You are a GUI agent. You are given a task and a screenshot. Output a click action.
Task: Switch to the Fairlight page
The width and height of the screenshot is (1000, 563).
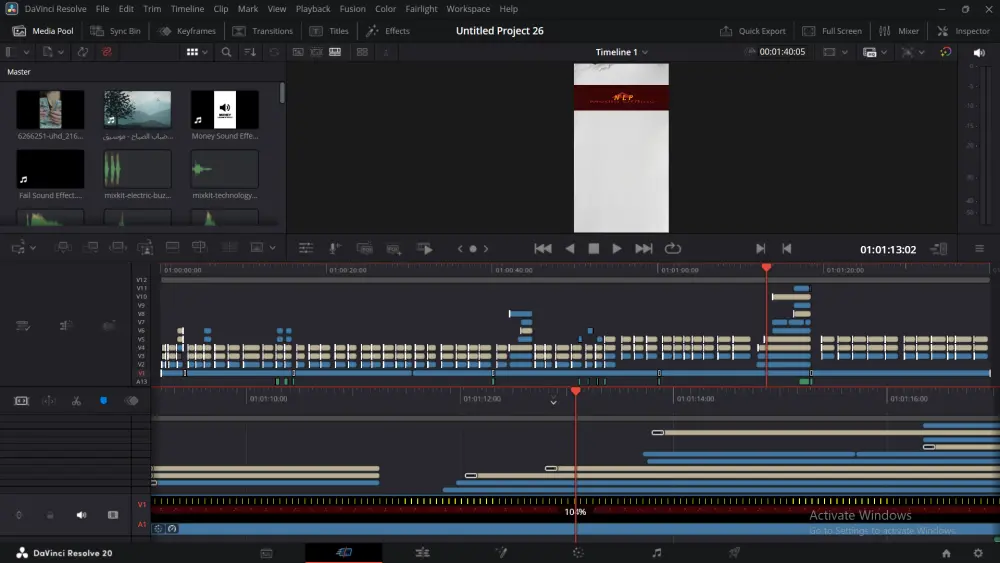click(x=656, y=552)
